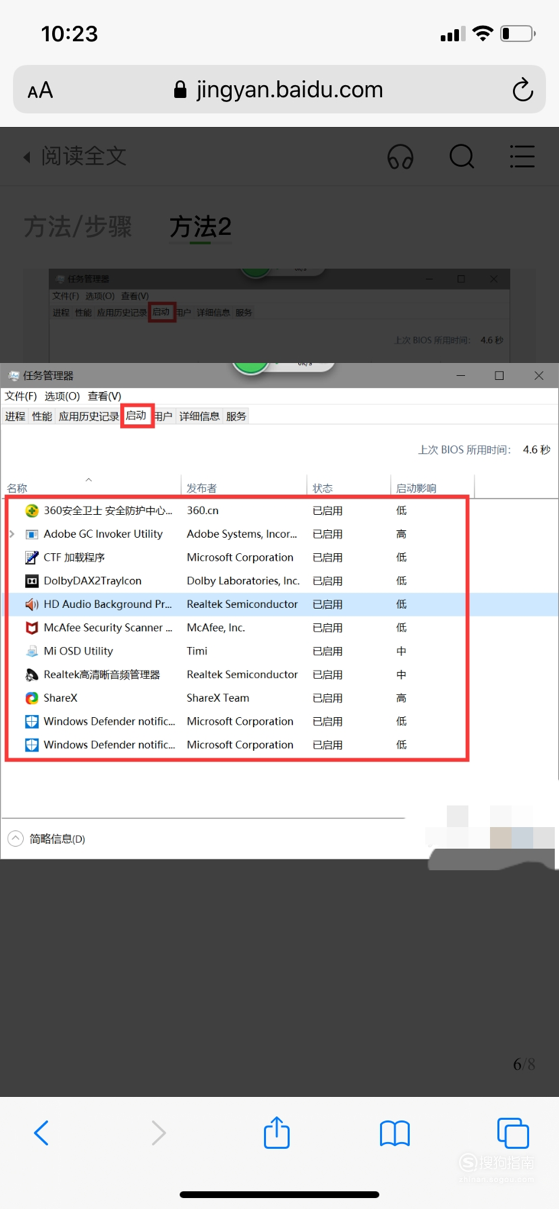The image size is (559, 1209).
Task: Tap the Safari reload page icon
Action: 522,90
